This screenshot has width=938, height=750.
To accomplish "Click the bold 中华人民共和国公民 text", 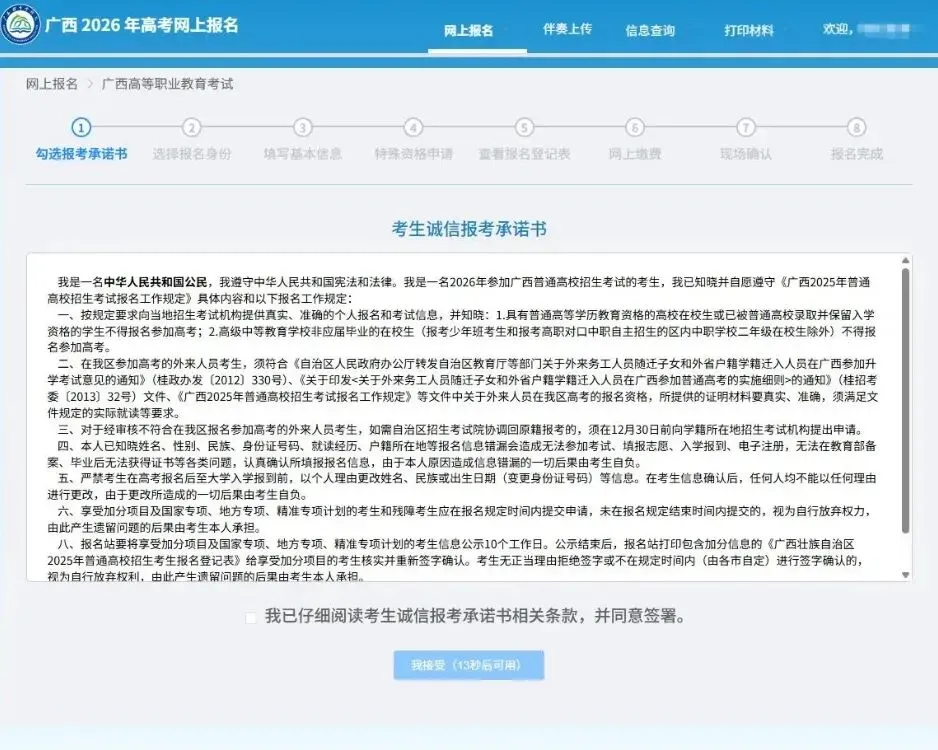I will tap(156, 282).
